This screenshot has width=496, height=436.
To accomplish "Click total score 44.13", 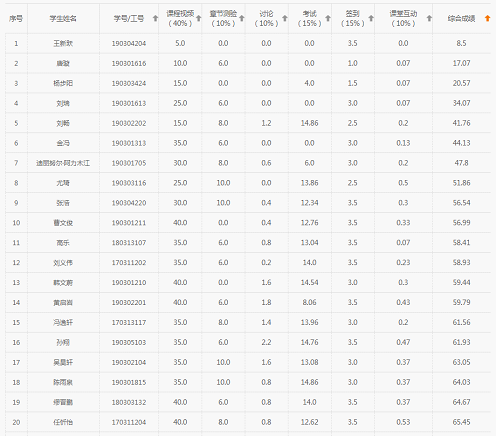I will pos(461,143).
